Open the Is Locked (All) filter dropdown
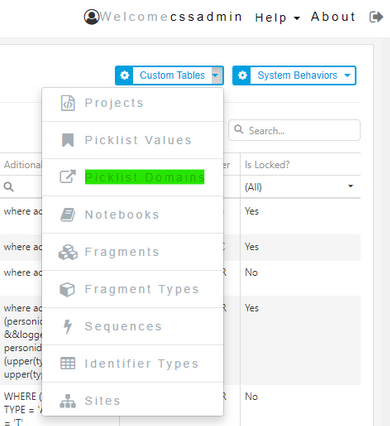Viewport: 390px width, 426px height. 350,186
